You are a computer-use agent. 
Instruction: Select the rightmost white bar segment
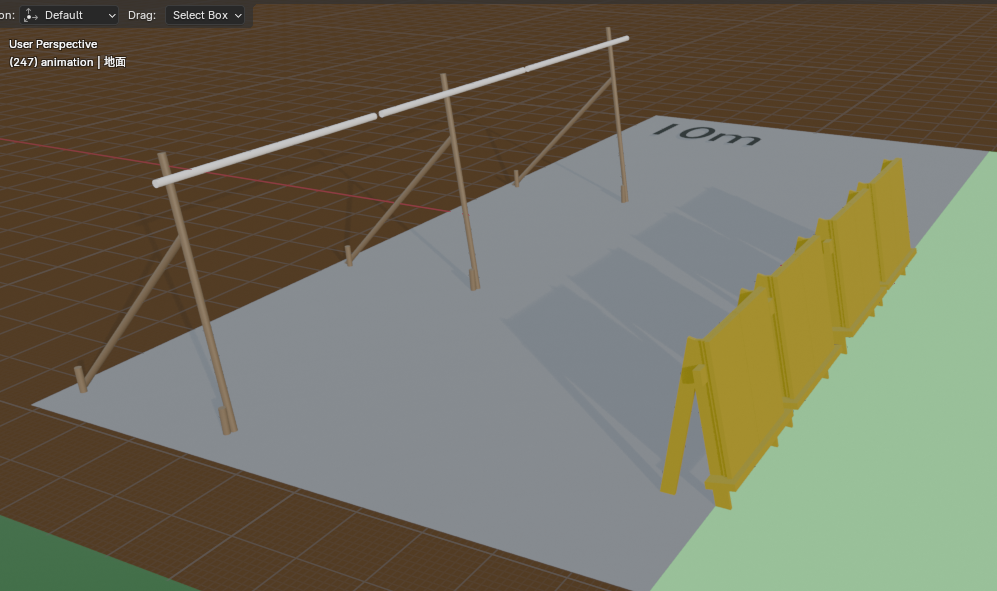(577, 53)
